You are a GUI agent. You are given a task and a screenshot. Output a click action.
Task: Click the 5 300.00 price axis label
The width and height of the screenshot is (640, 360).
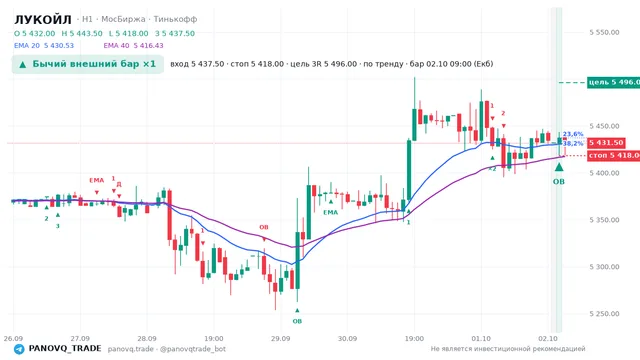[x=604, y=267]
